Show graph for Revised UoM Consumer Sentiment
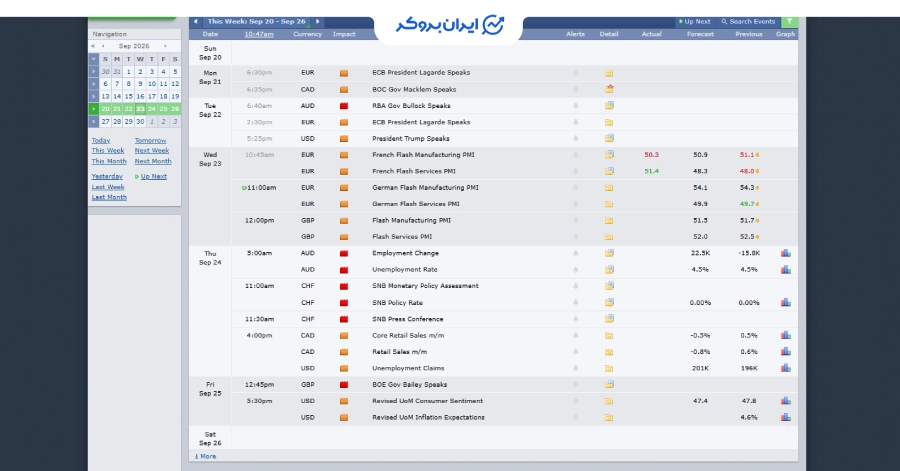The image size is (900, 471). click(x=786, y=401)
